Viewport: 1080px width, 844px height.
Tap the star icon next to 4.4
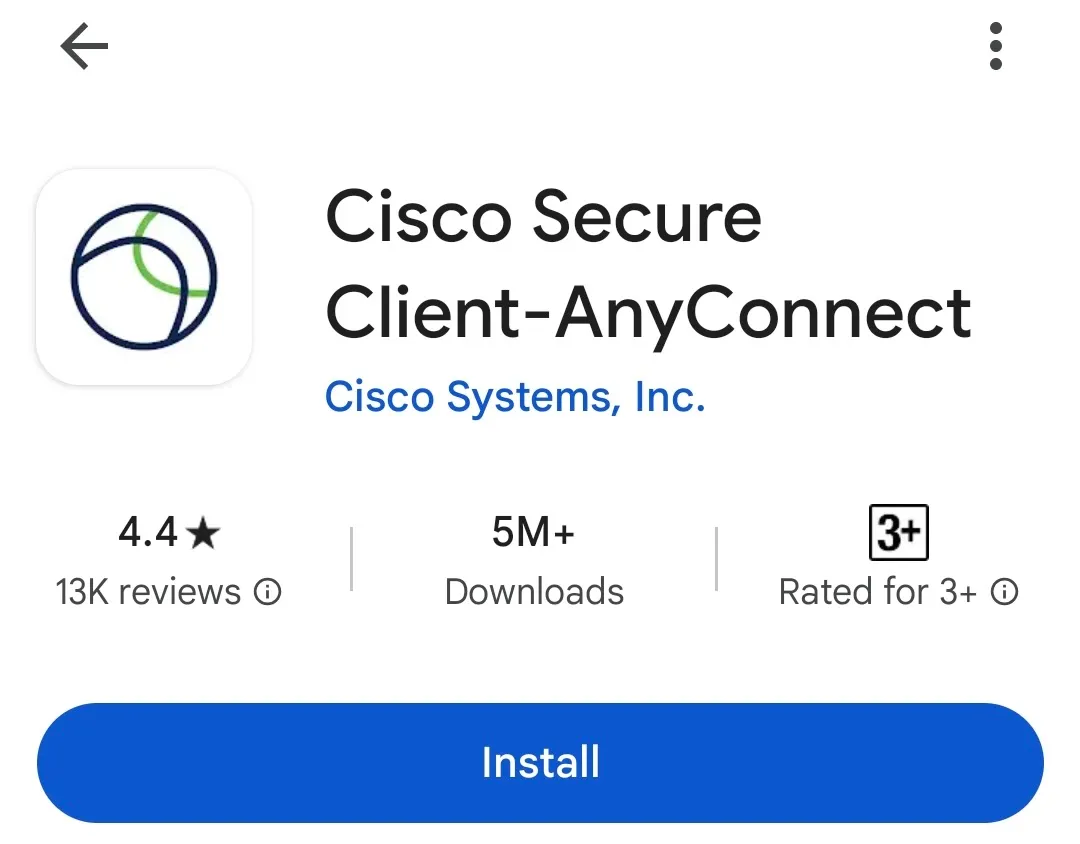pyautogui.click(x=203, y=534)
